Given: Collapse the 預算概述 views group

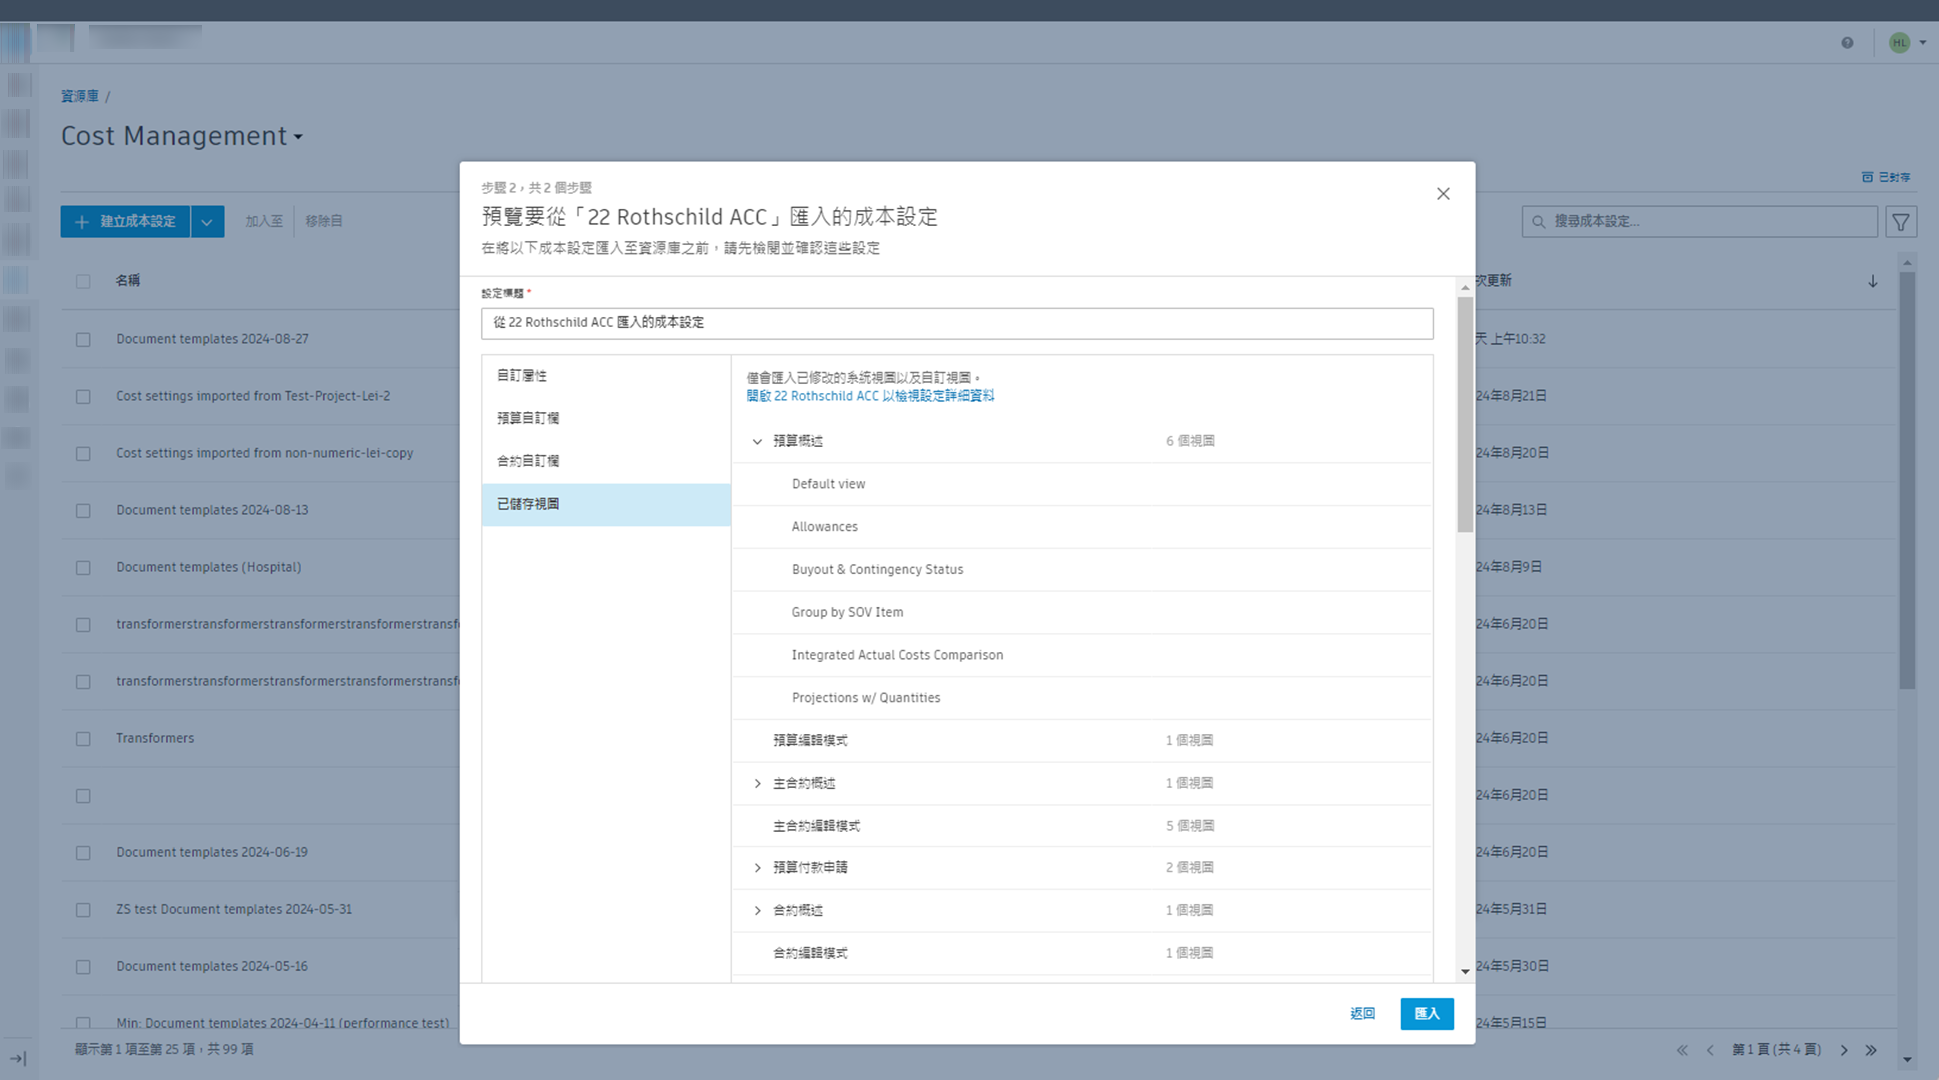Looking at the screenshot, I should click(757, 441).
